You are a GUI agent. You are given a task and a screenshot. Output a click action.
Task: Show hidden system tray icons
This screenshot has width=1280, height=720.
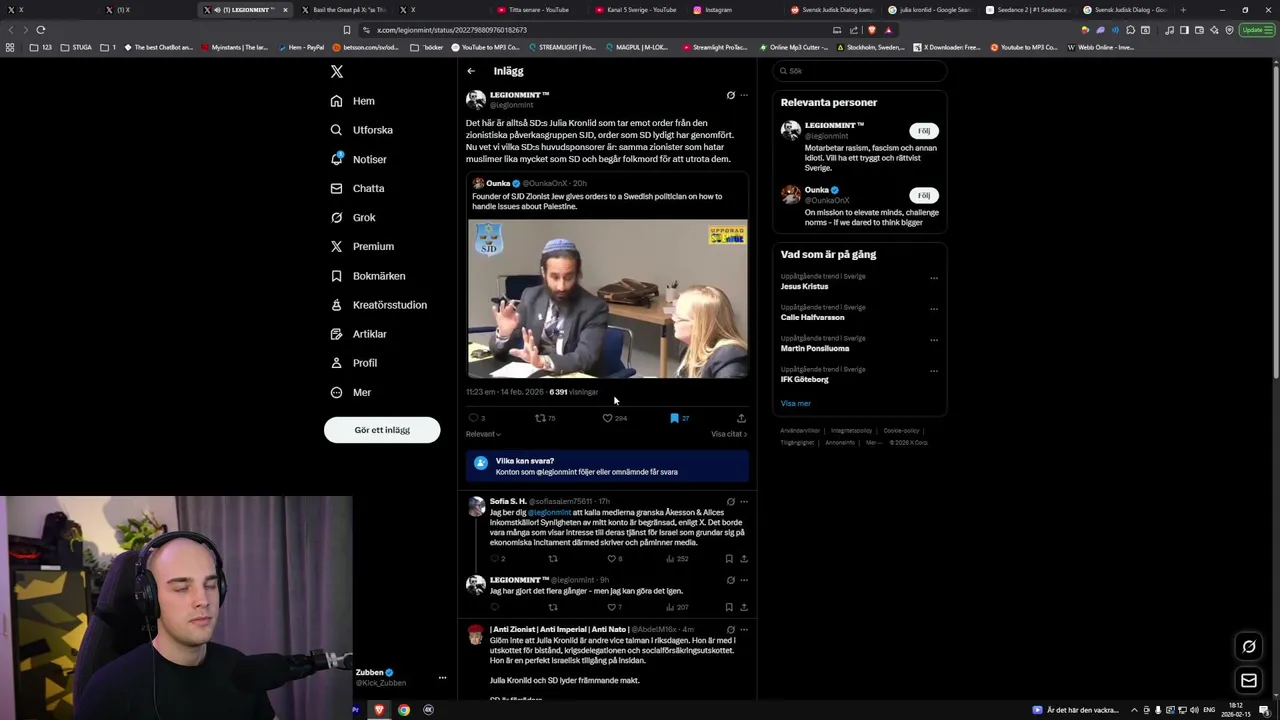[x=1134, y=710]
